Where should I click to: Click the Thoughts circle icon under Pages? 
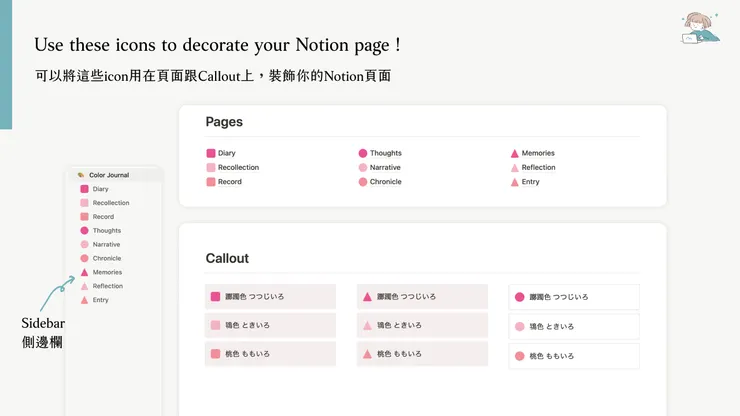363,153
